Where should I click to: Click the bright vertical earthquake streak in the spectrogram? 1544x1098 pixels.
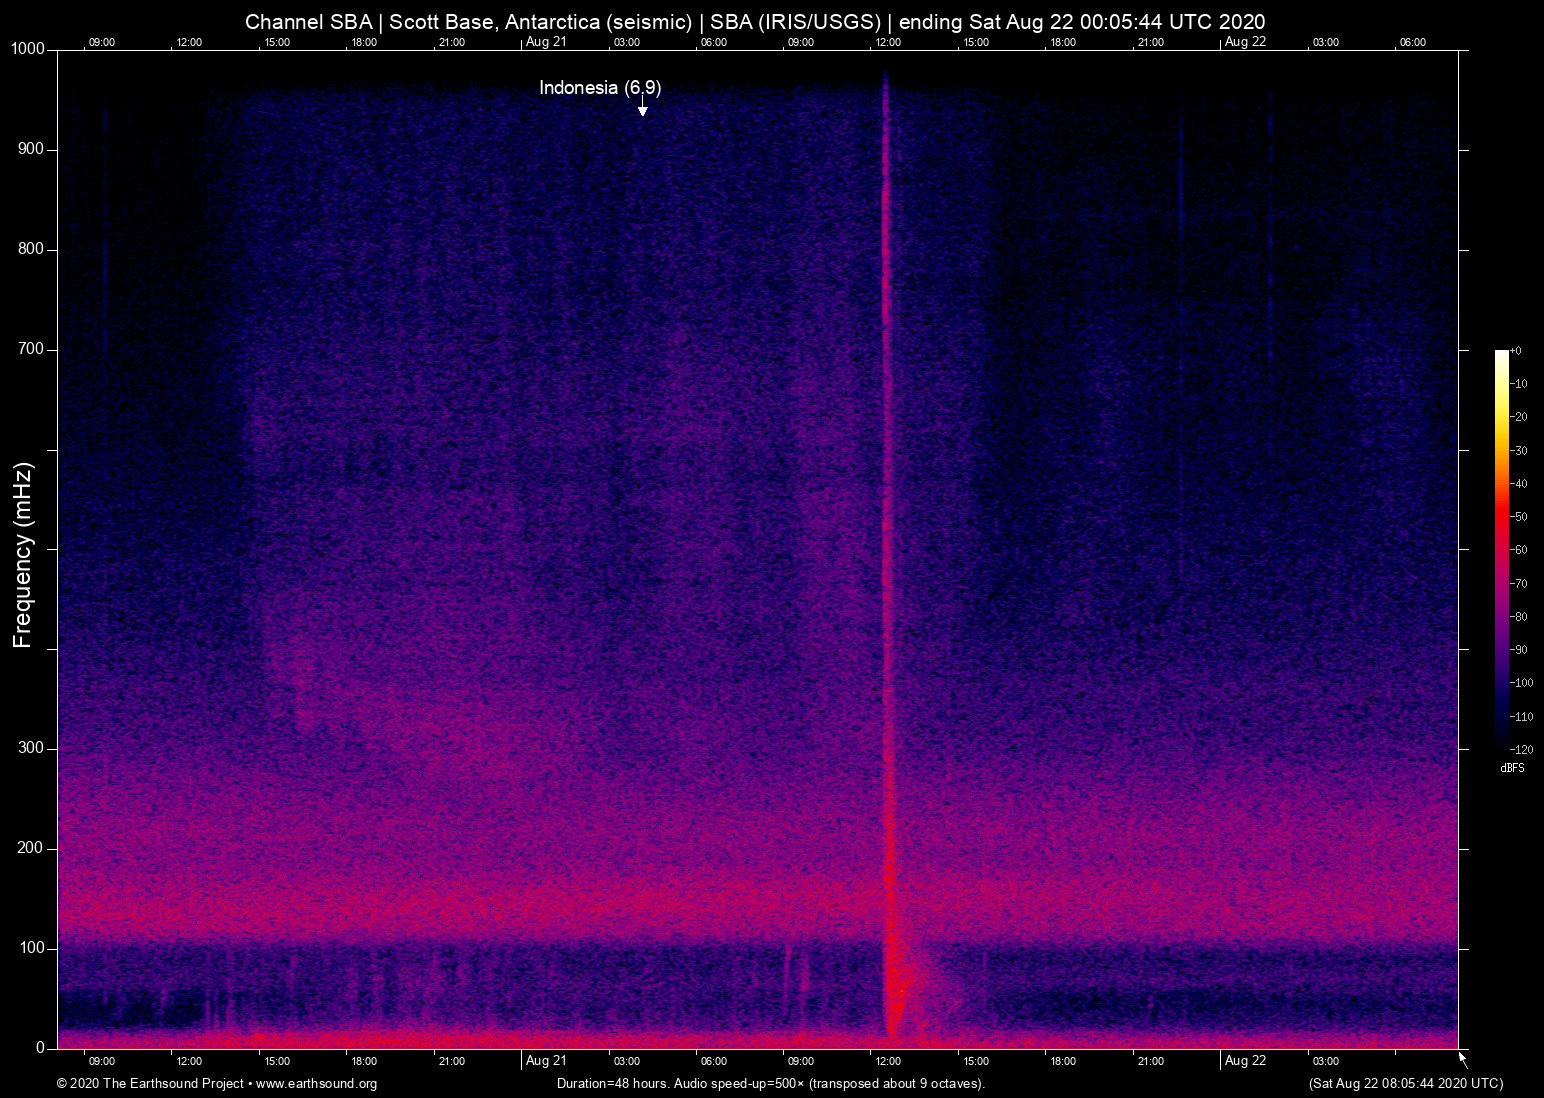click(x=886, y=500)
